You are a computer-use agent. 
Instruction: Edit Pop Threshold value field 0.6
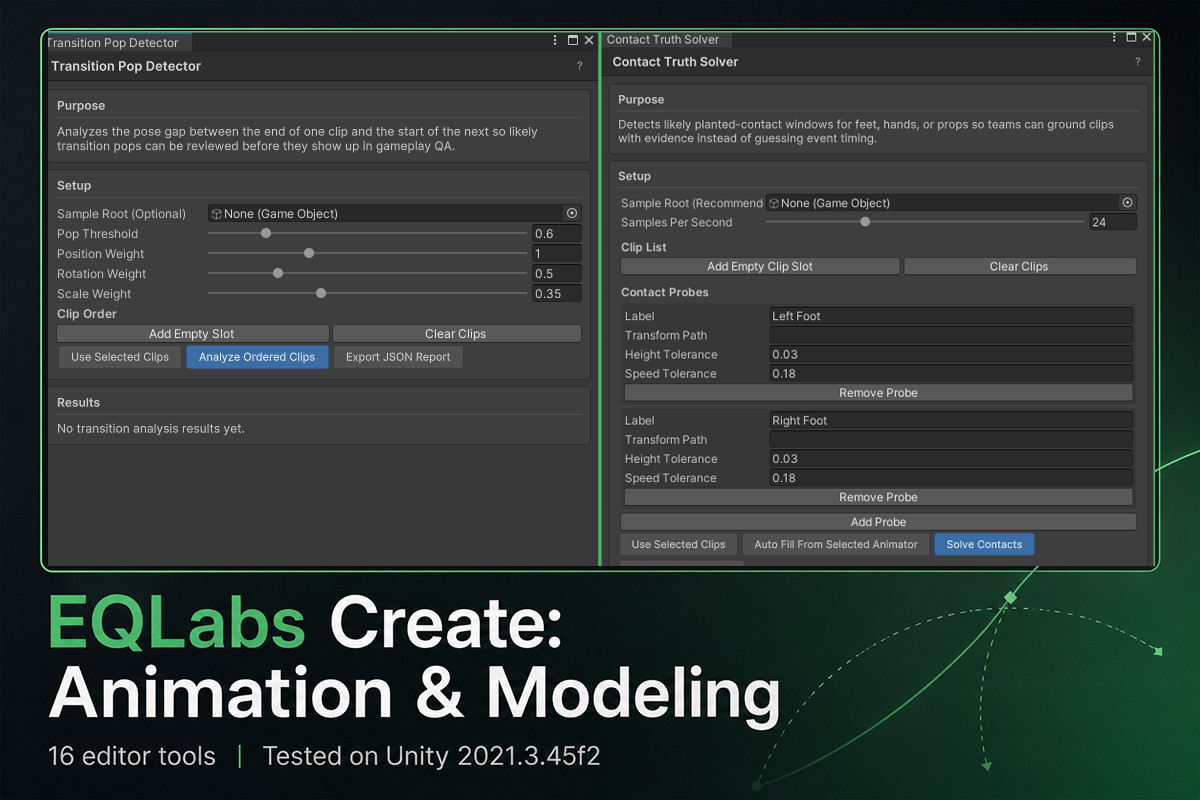click(556, 234)
